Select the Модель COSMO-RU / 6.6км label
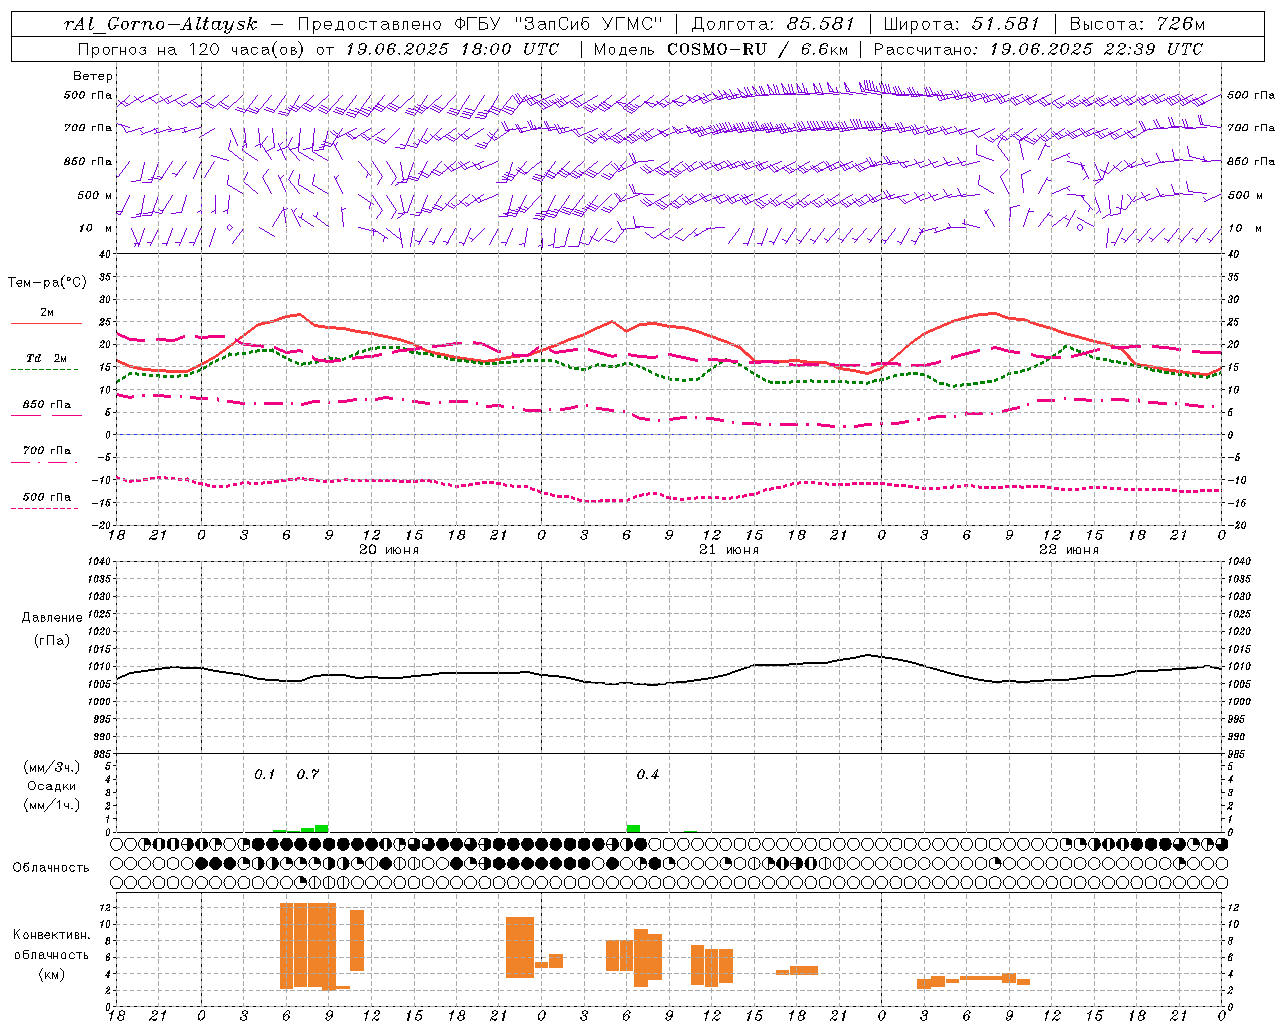Screen dimensions: 1280x1024 pyautogui.click(x=721, y=49)
